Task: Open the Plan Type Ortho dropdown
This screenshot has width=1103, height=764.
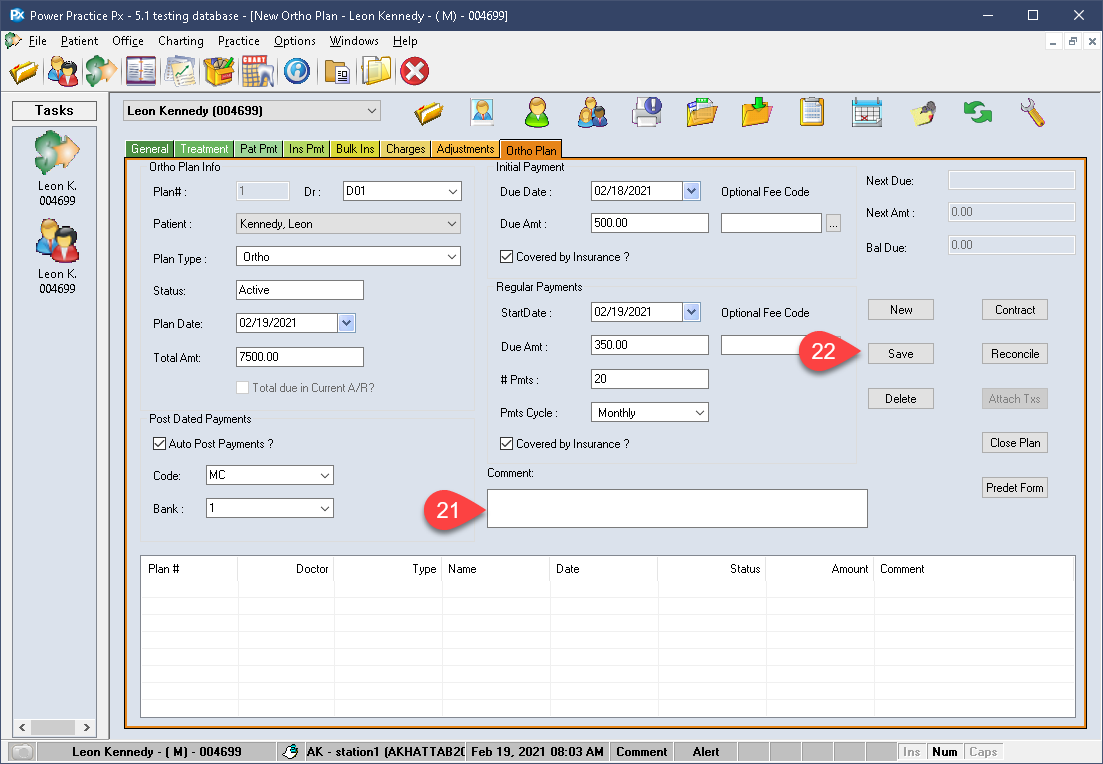Action: point(452,257)
